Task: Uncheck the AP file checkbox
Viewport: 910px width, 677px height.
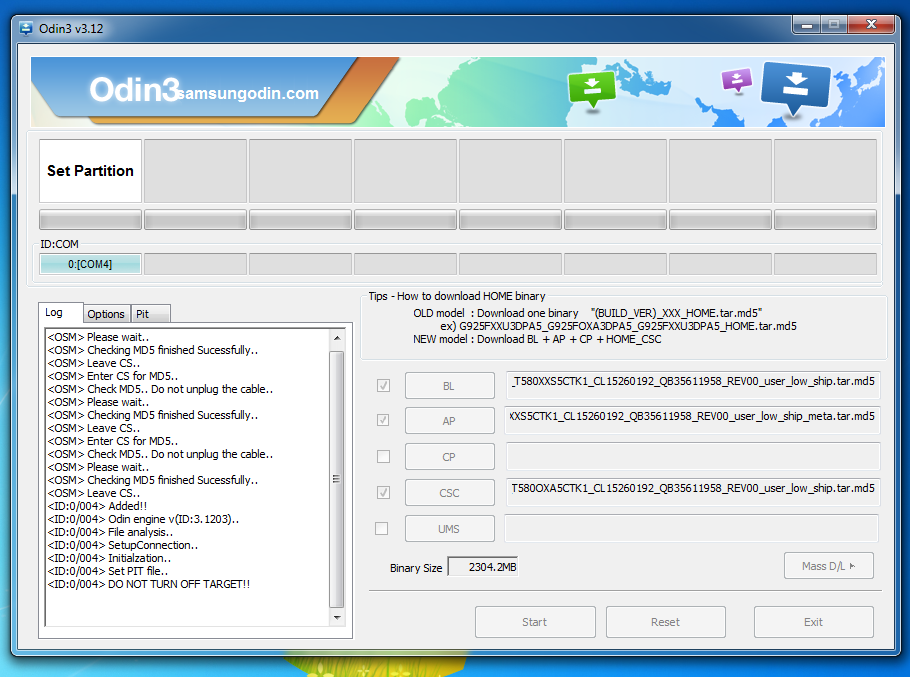Action: coord(383,421)
